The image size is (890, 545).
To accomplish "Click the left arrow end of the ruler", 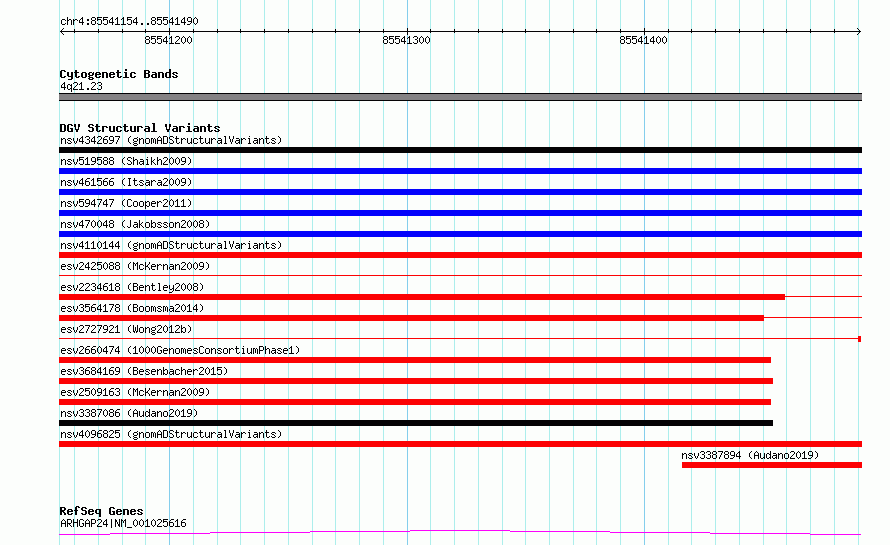I will pyautogui.click(x=62, y=32).
